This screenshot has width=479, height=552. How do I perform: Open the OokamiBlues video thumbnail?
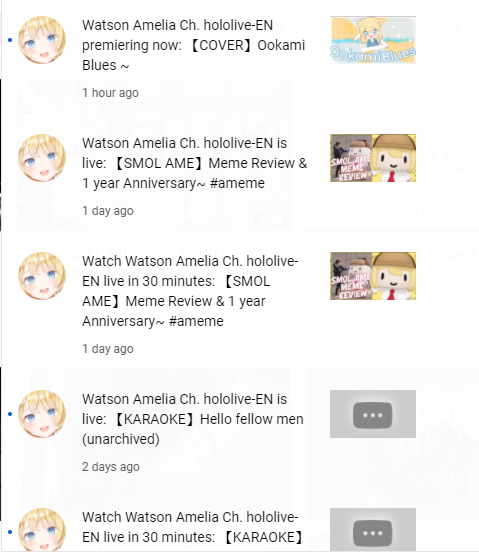click(x=373, y=40)
